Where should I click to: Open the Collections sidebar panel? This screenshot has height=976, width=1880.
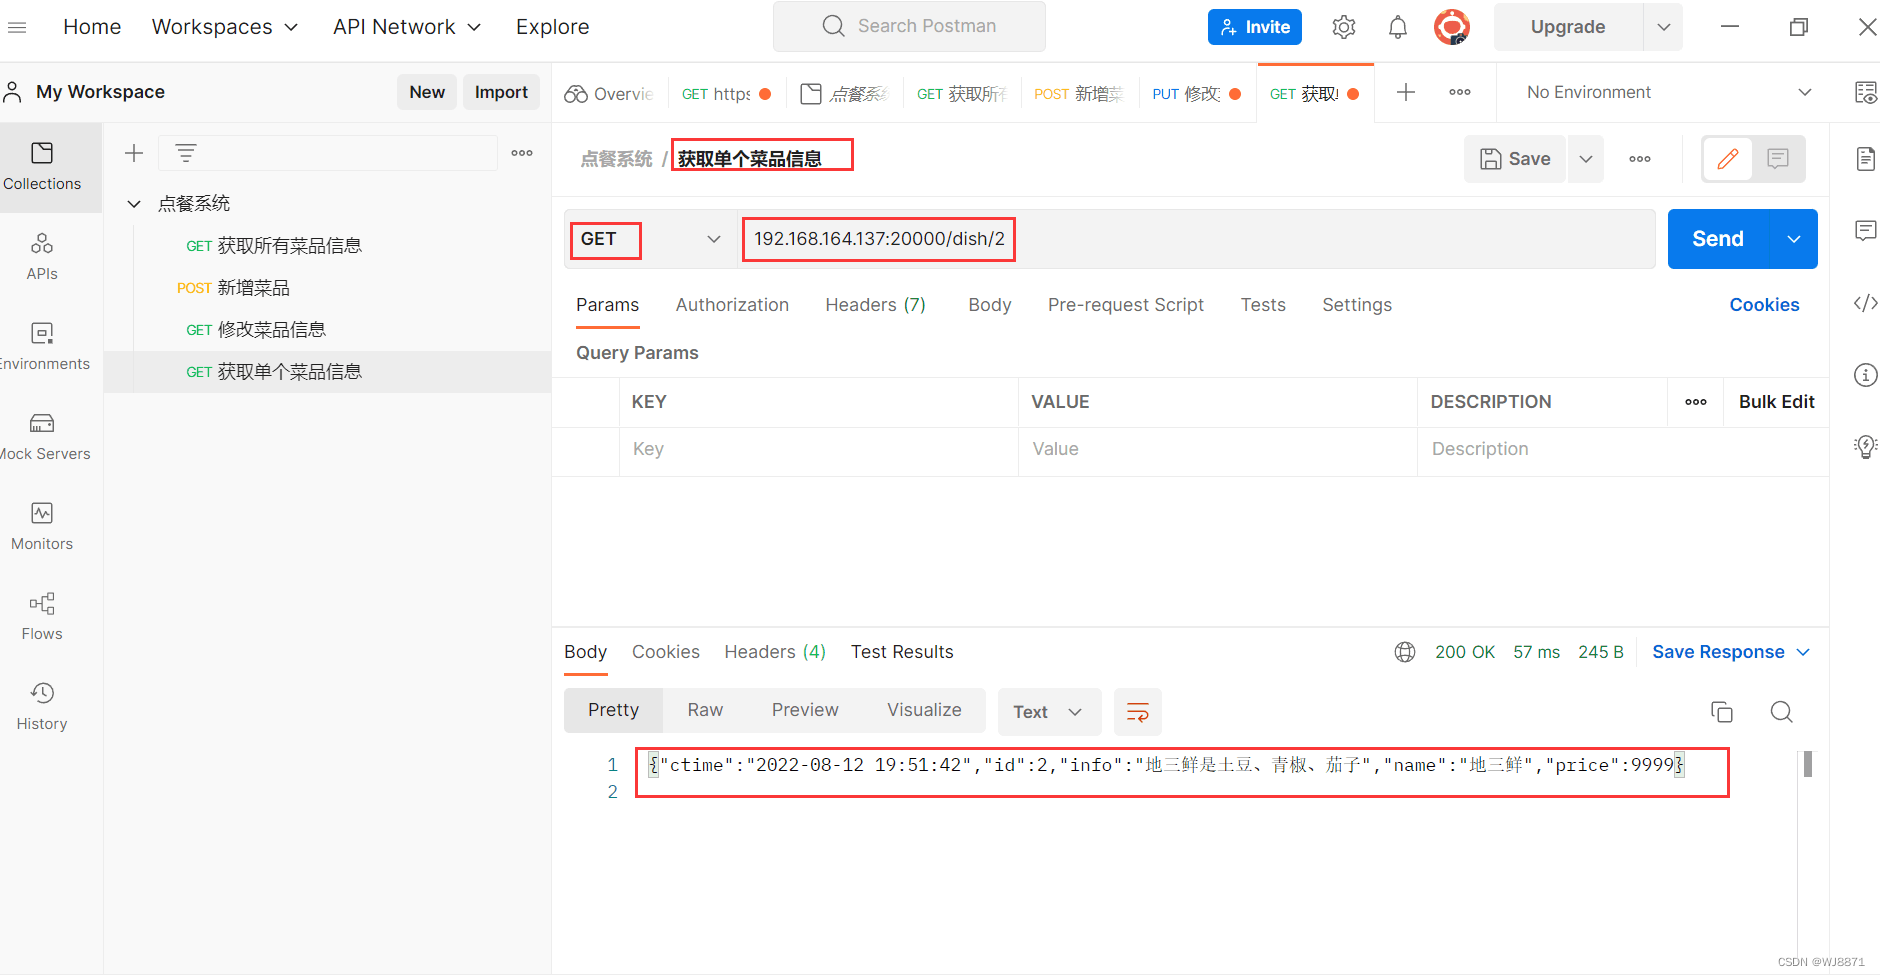(41, 167)
